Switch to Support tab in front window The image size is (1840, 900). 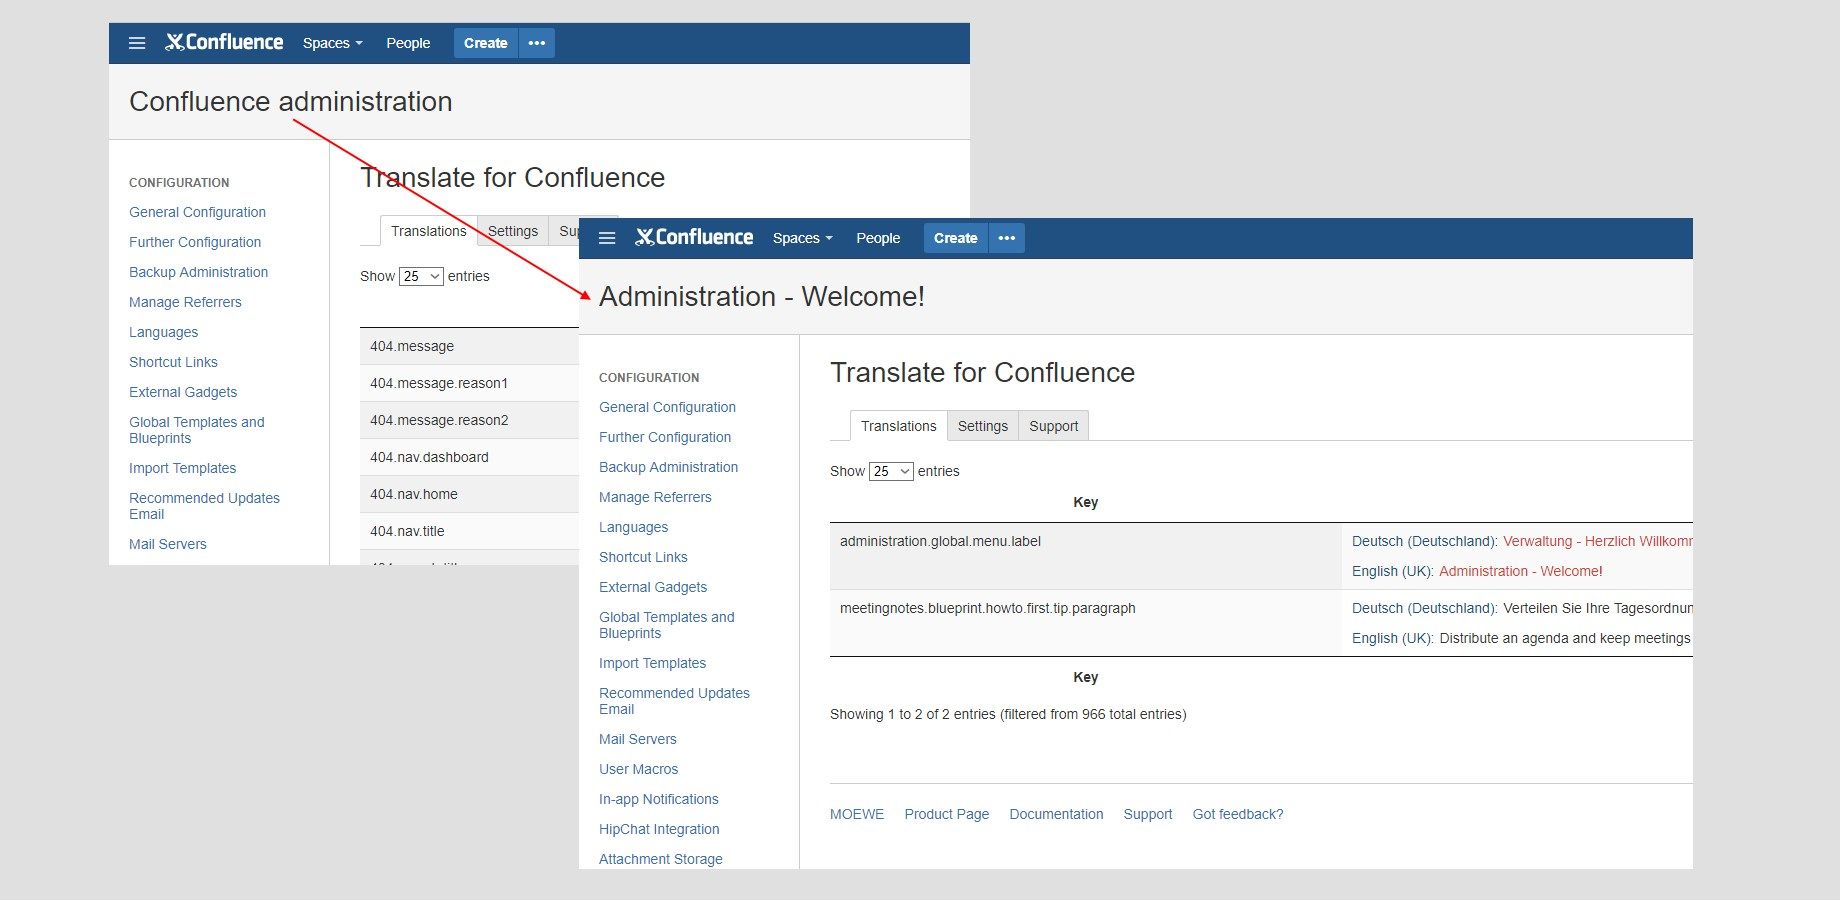pyautogui.click(x=1054, y=426)
